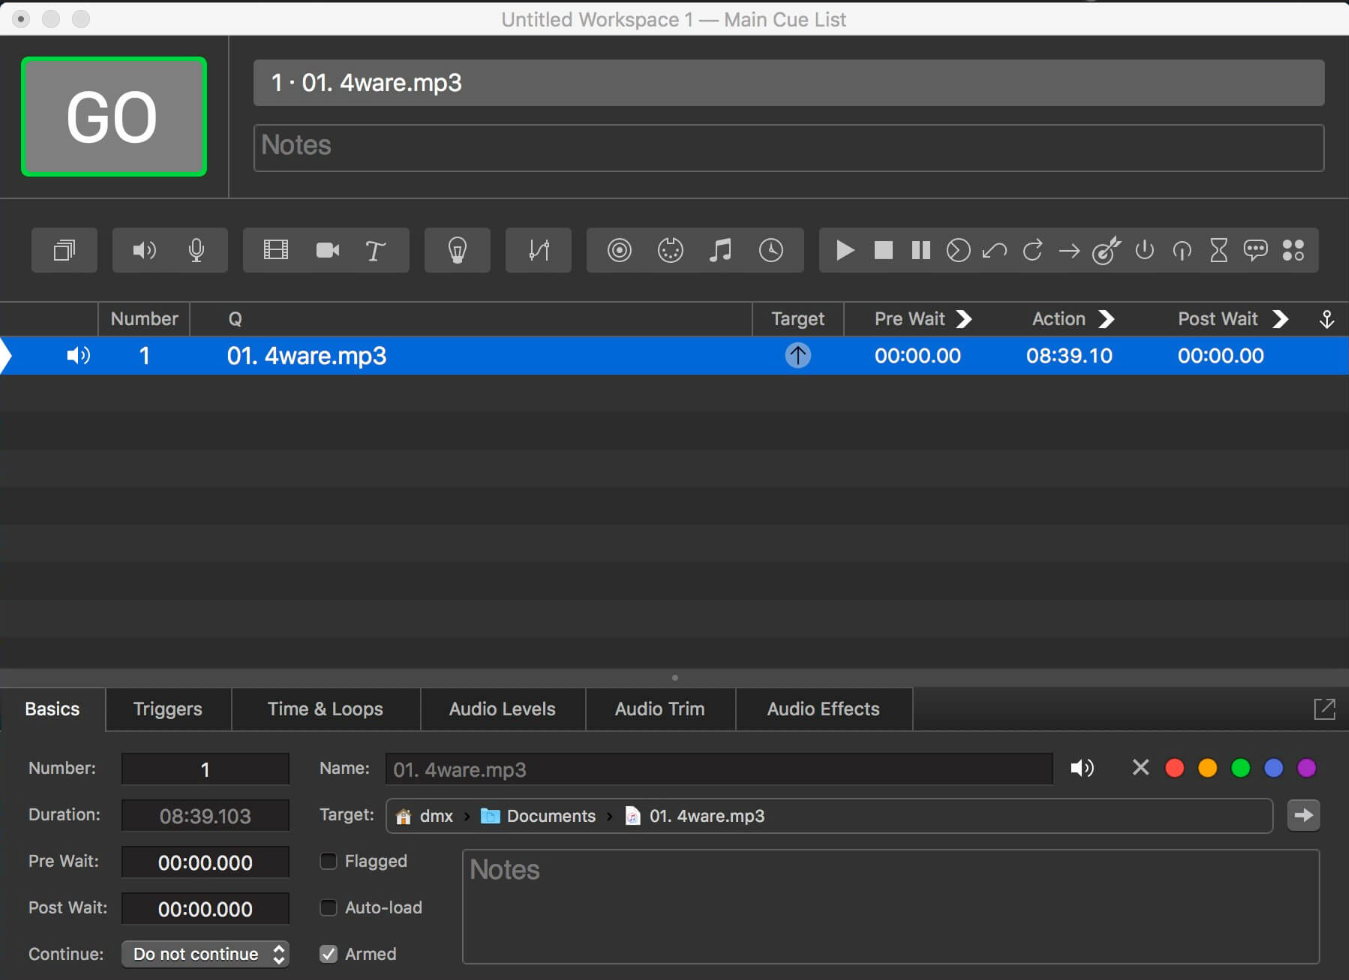Add a Wait cue (hourglass icon)

click(x=1218, y=250)
